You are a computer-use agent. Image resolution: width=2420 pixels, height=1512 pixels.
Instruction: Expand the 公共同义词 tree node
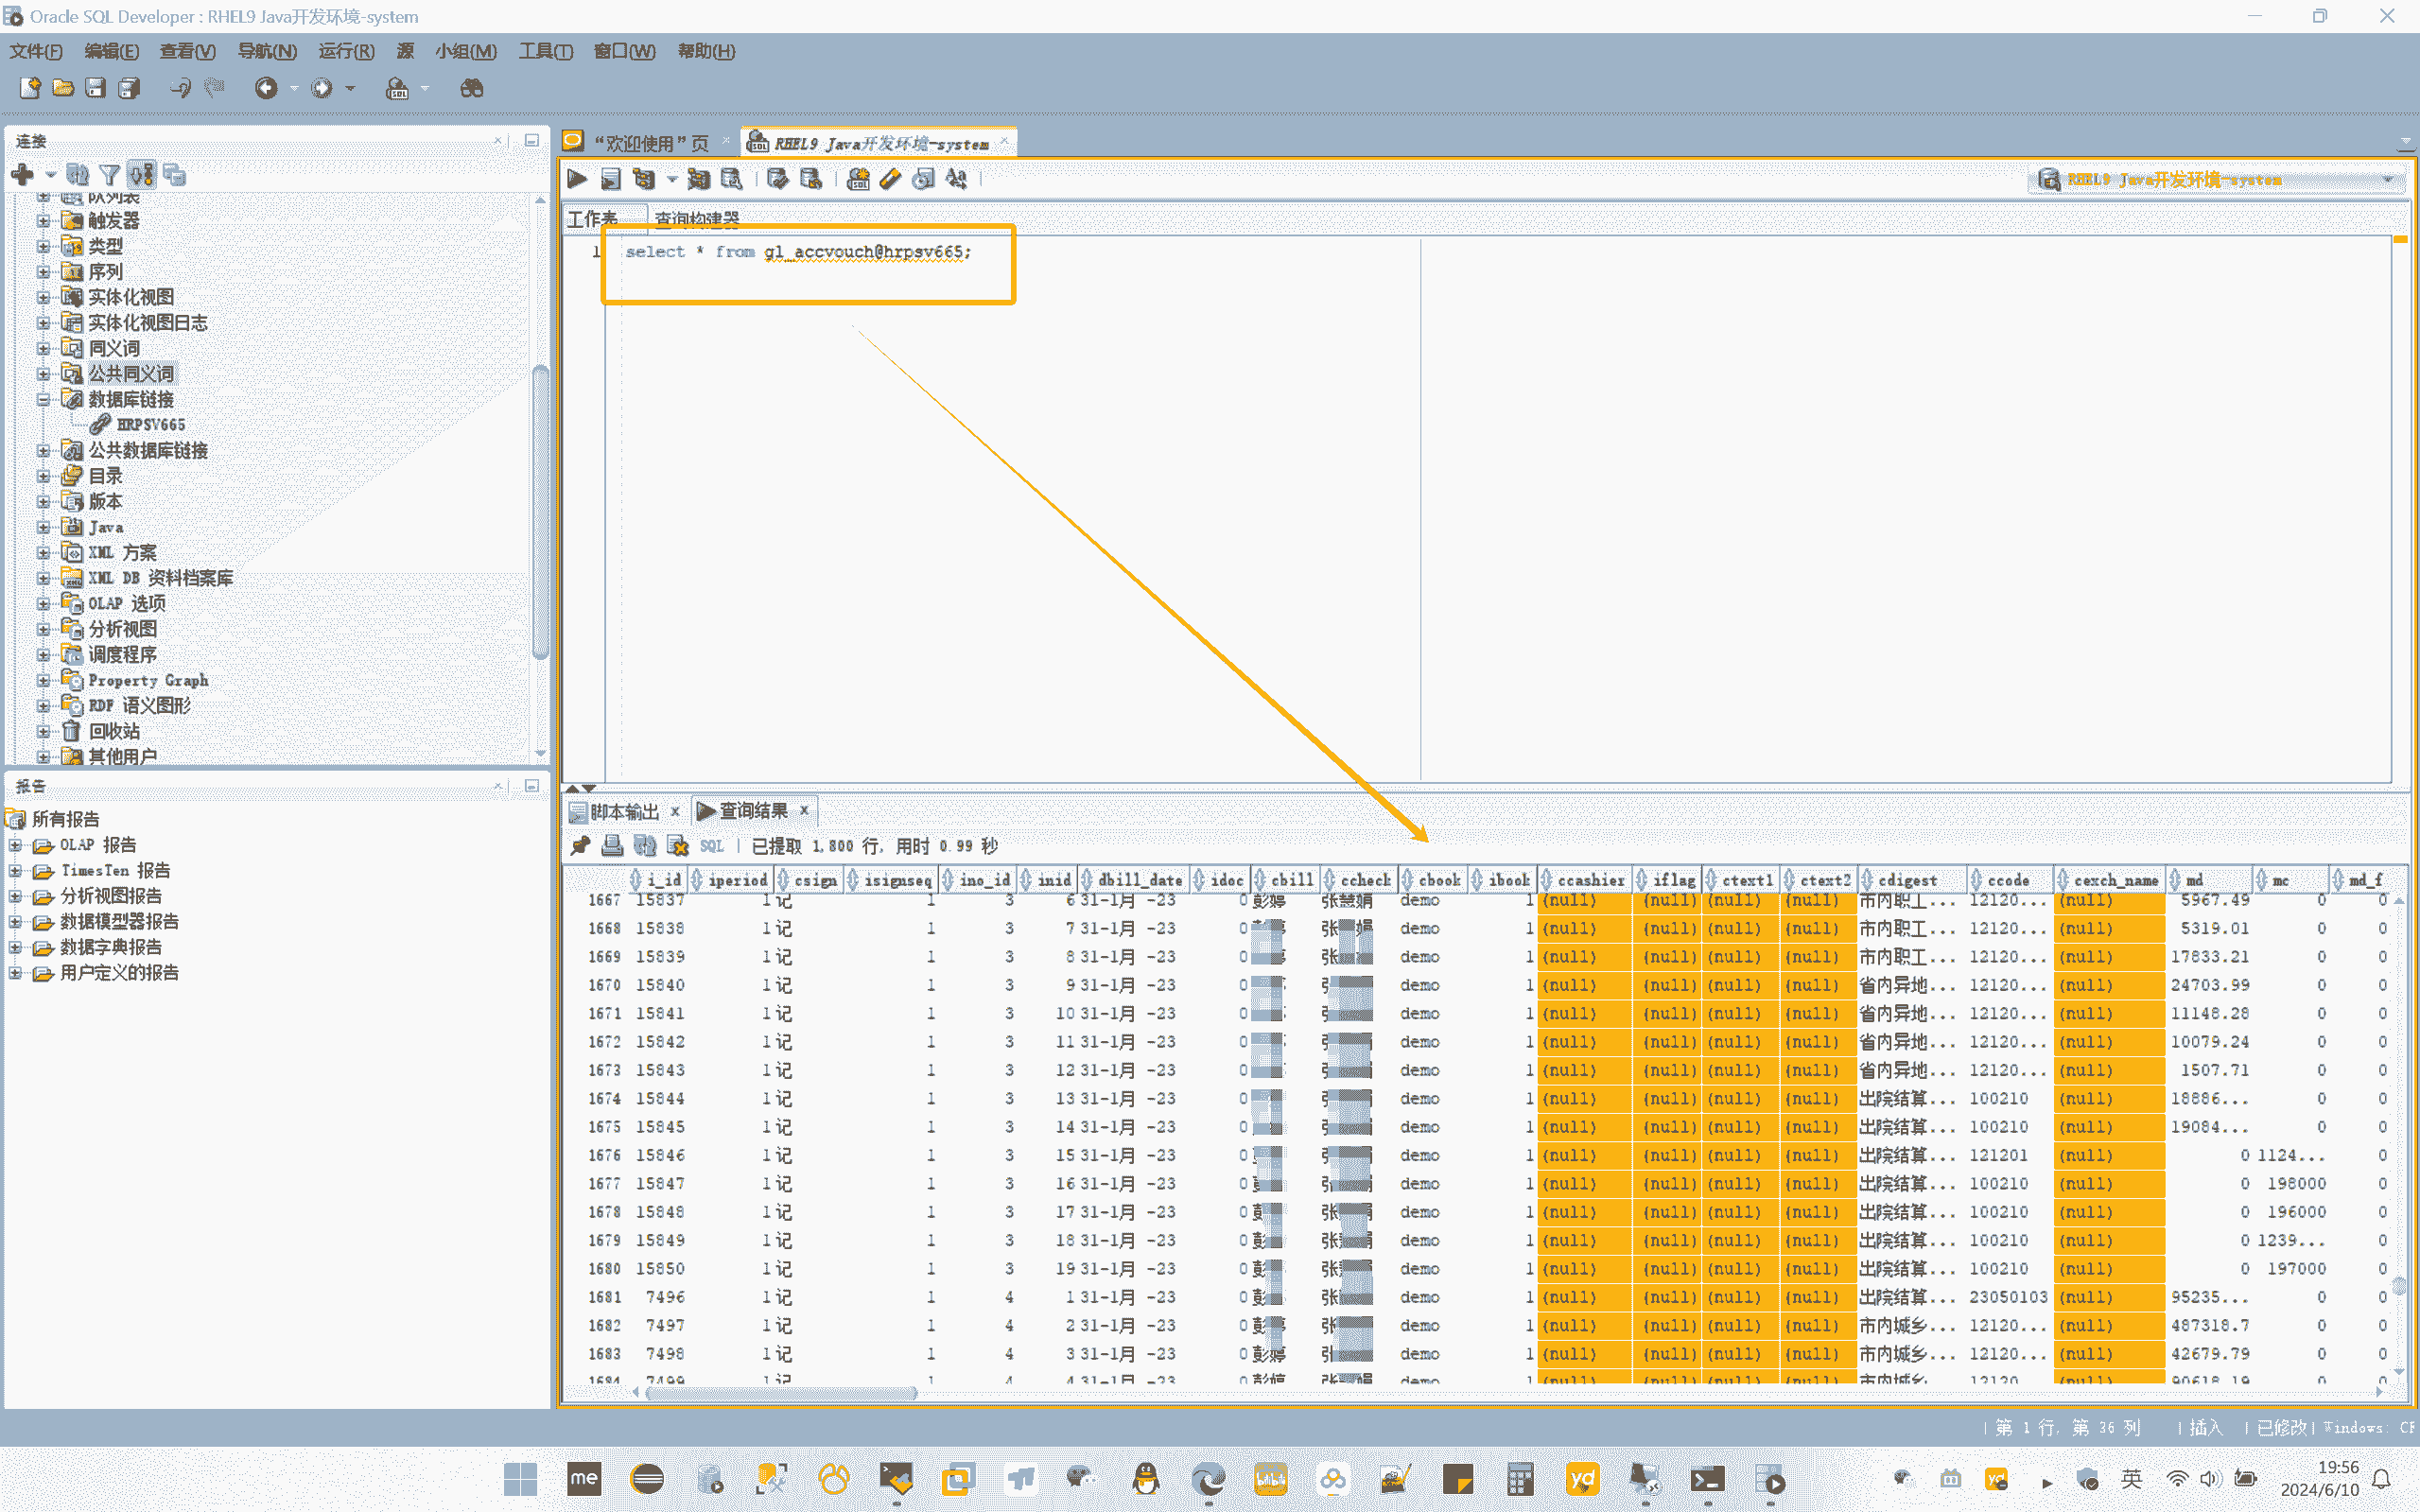(x=43, y=374)
